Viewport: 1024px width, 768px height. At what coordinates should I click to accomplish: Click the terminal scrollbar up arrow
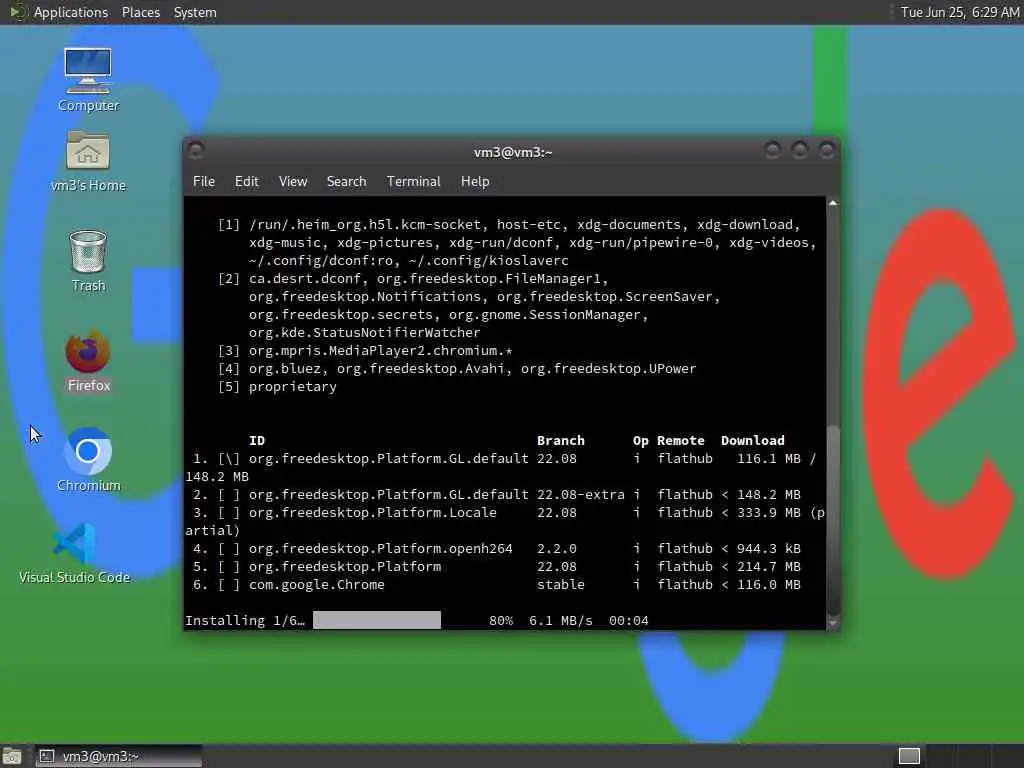coord(833,204)
